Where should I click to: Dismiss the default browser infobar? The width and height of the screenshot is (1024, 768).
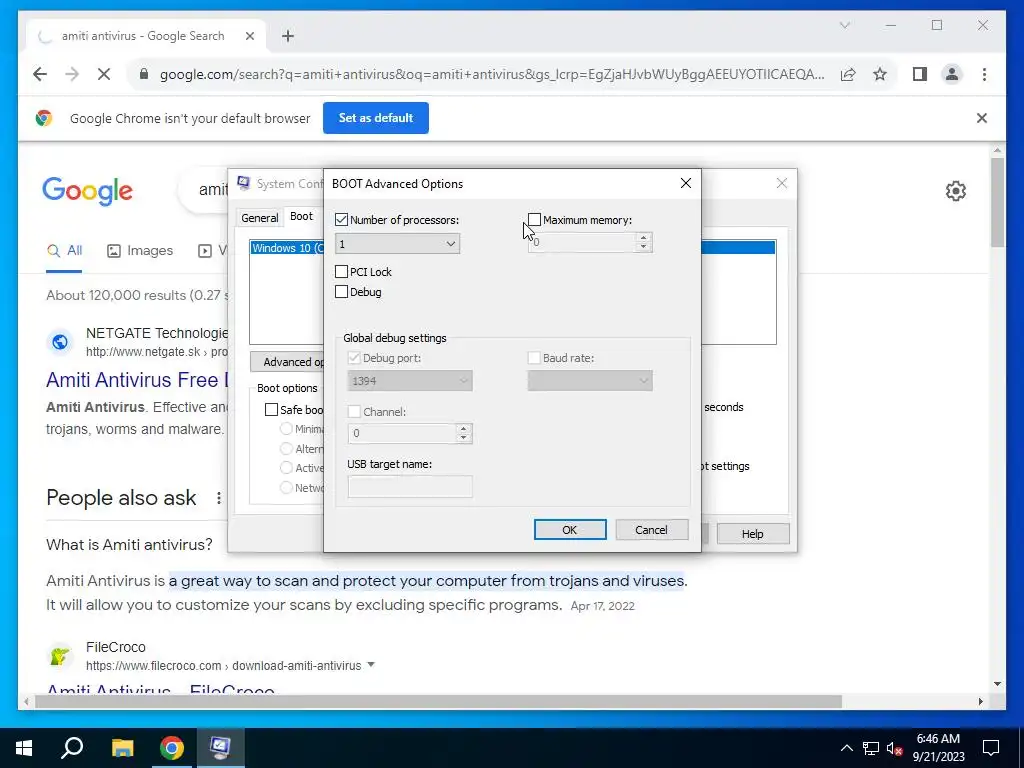[x=982, y=118]
